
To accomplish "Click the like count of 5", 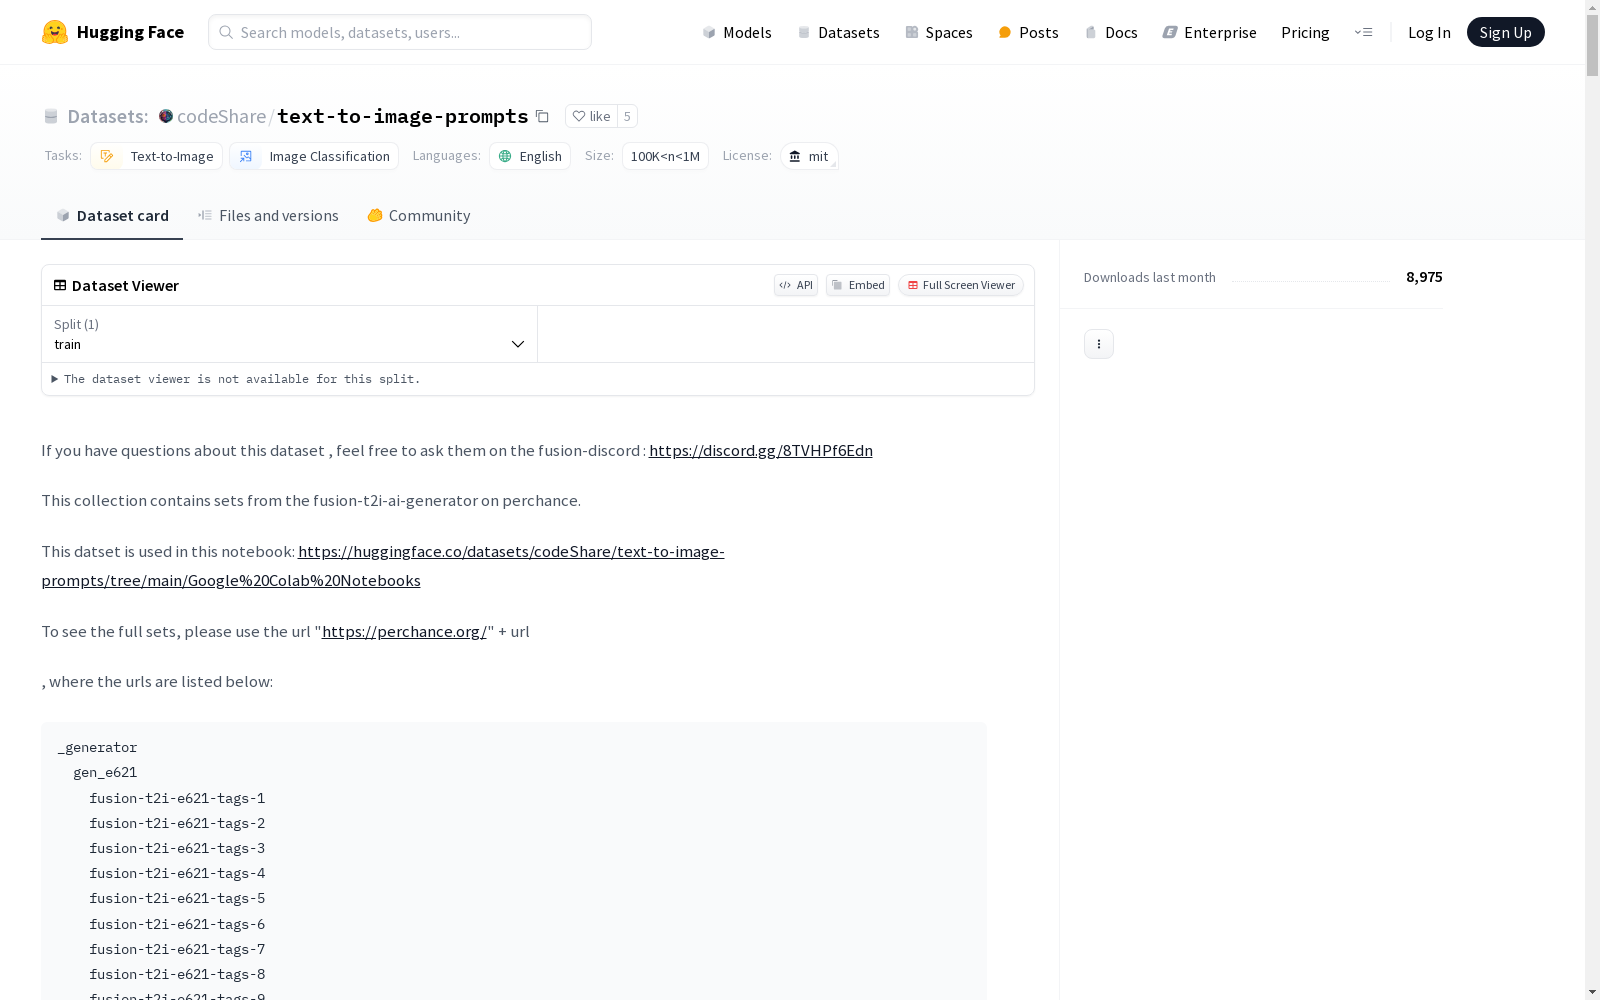I will click(x=627, y=116).
